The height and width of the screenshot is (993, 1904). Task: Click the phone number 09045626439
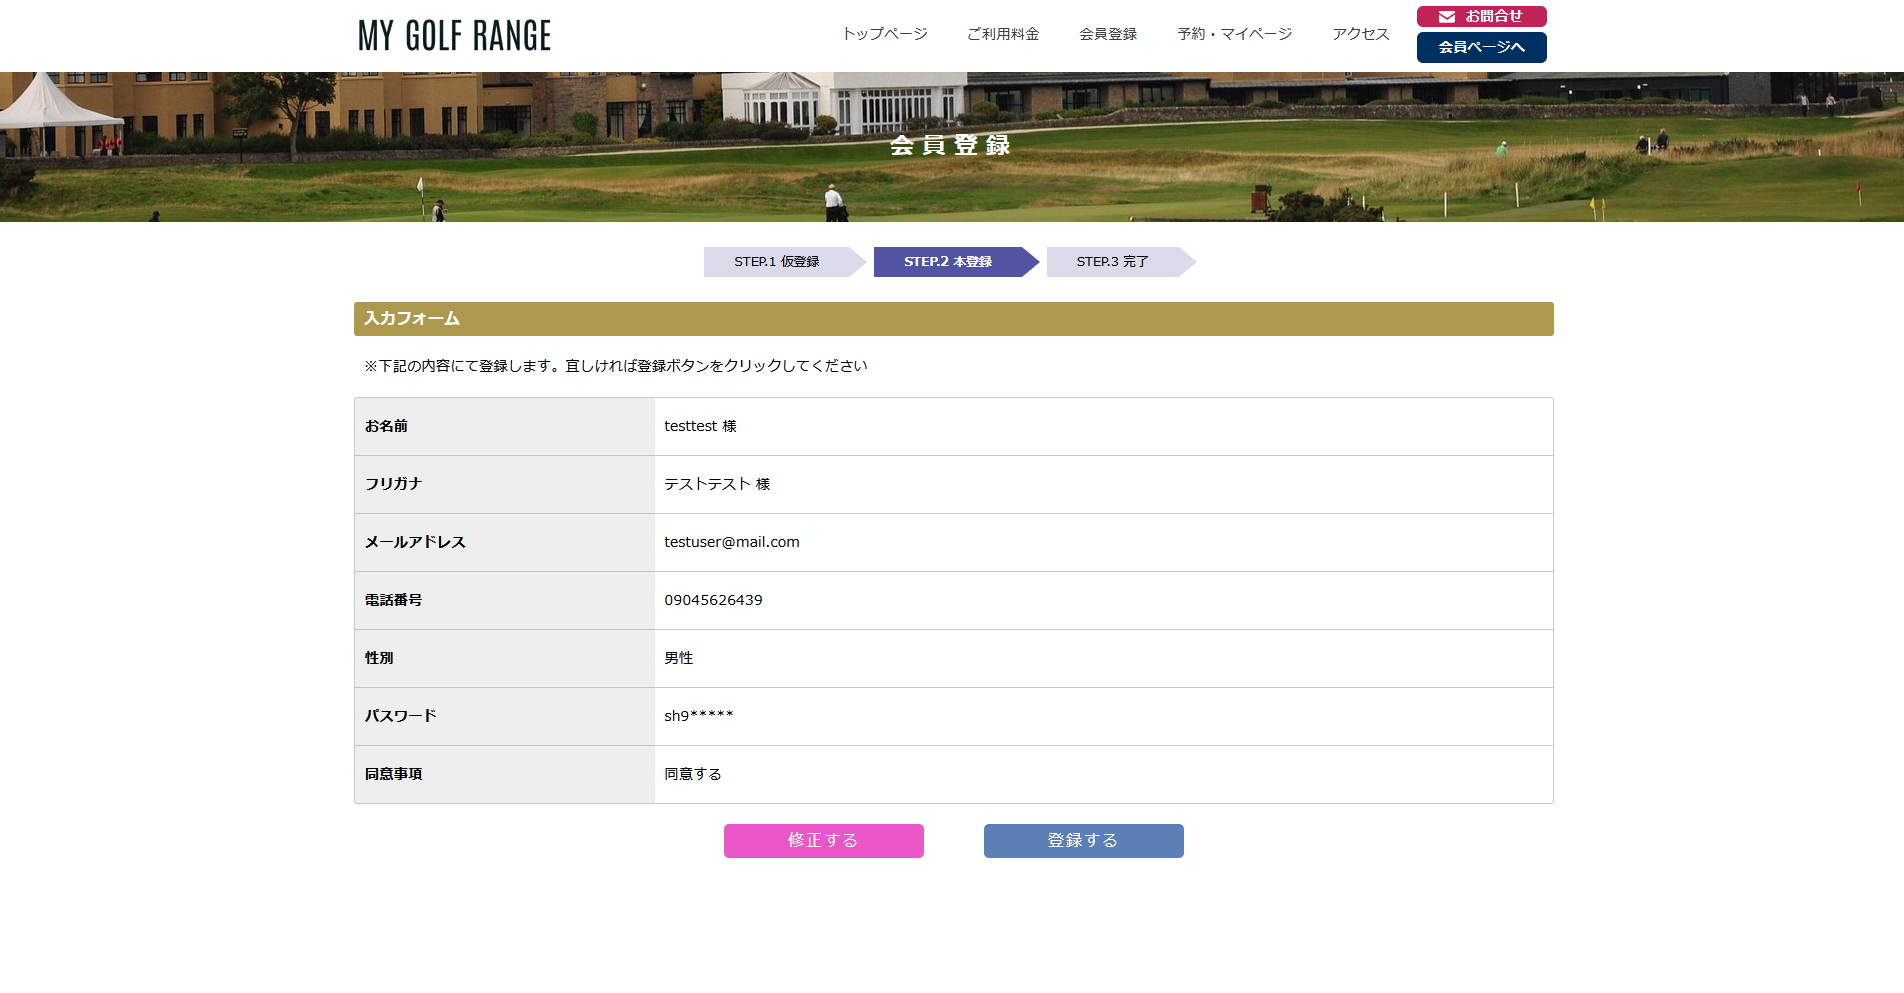pos(713,600)
